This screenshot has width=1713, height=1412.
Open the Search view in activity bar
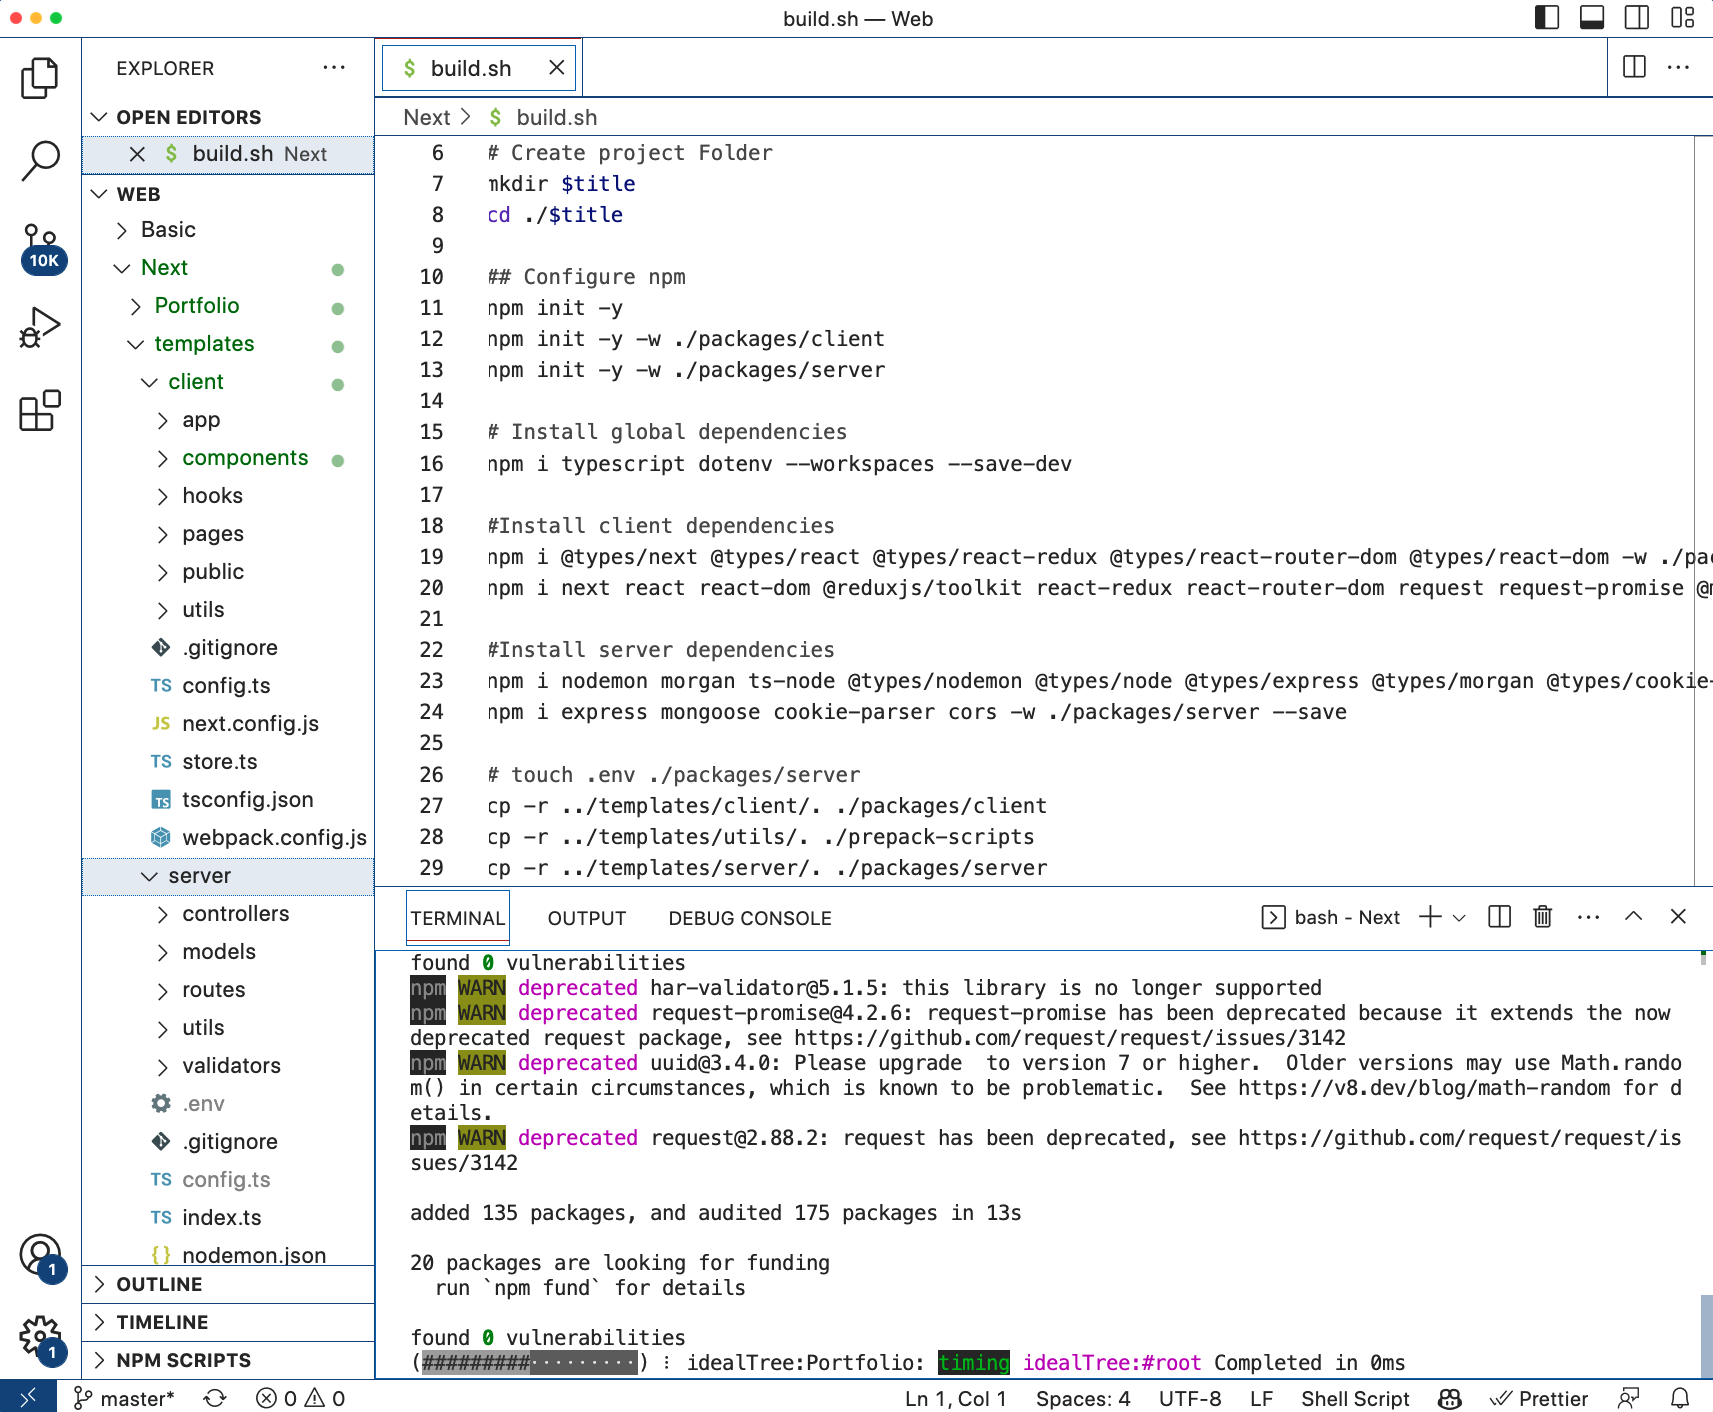[40, 160]
